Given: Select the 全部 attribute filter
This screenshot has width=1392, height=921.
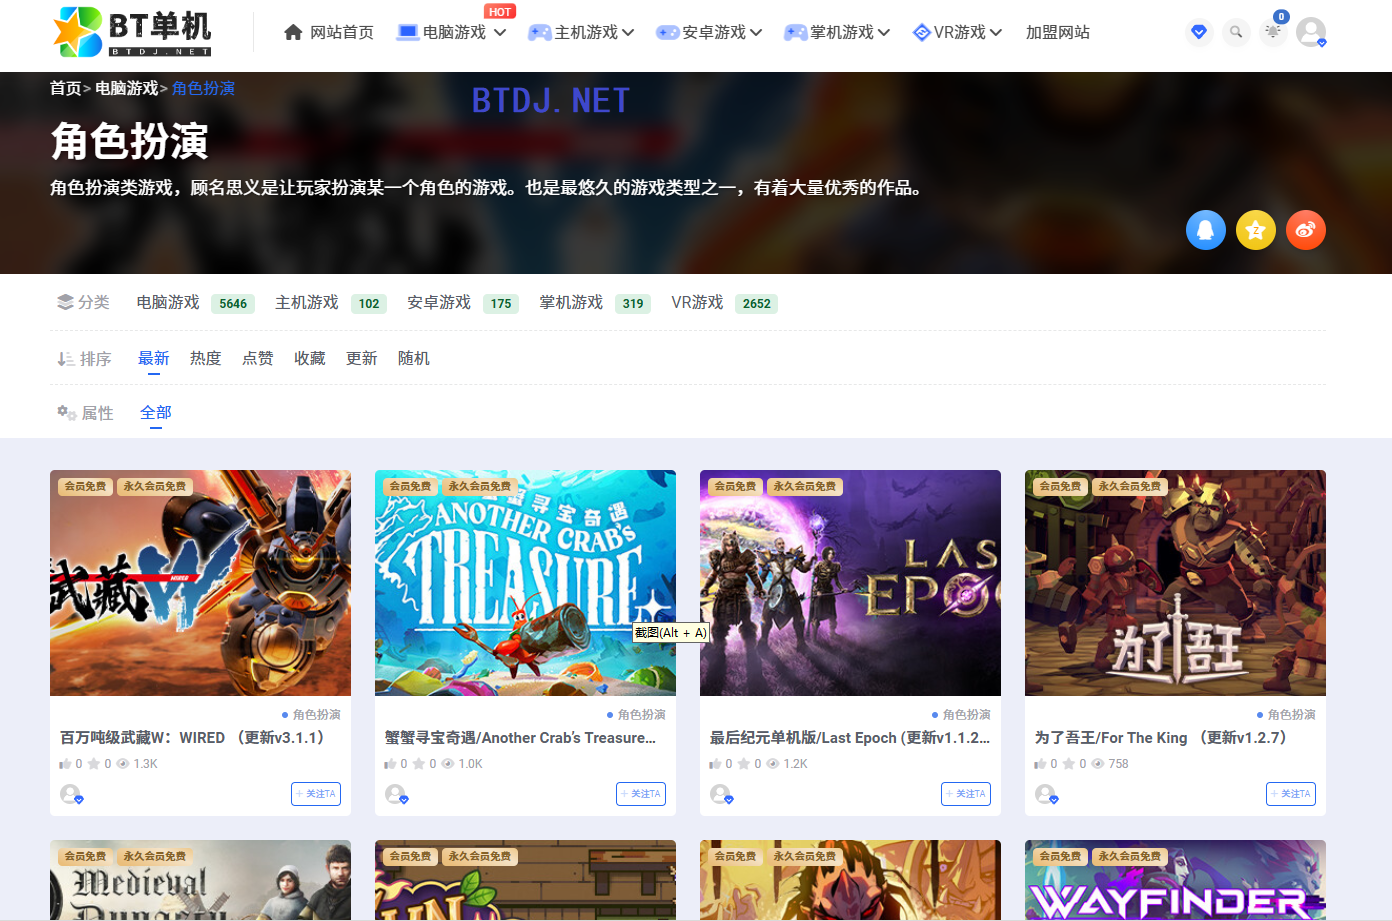Looking at the screenshot, I should 156,412.
